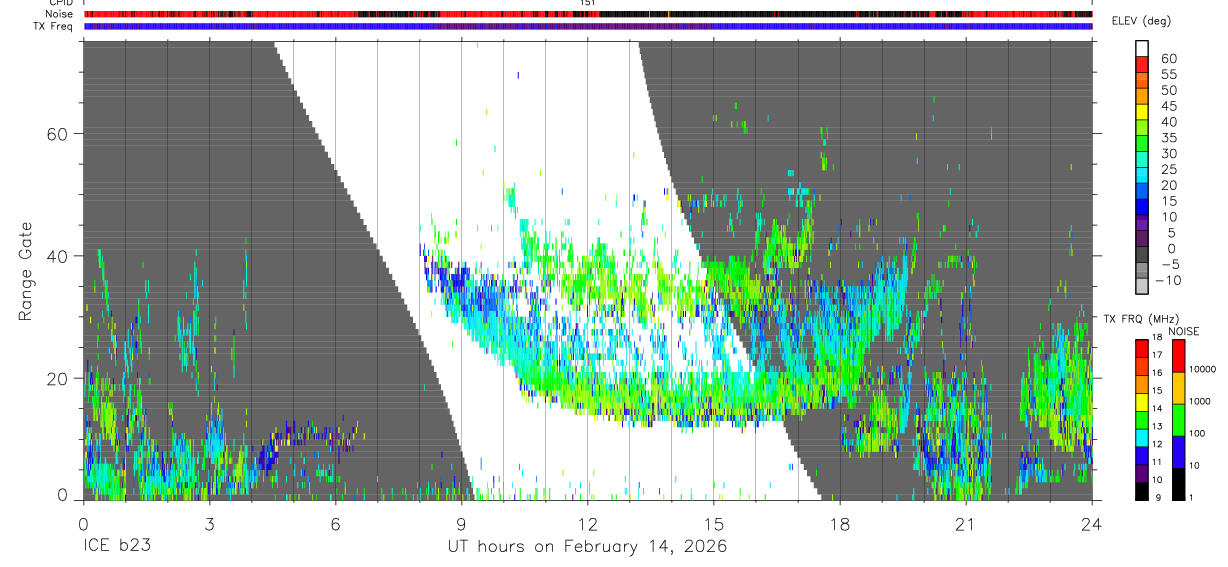
Task: Click the '10000' label on NOISE colorbar
Action: (1203, 369)
